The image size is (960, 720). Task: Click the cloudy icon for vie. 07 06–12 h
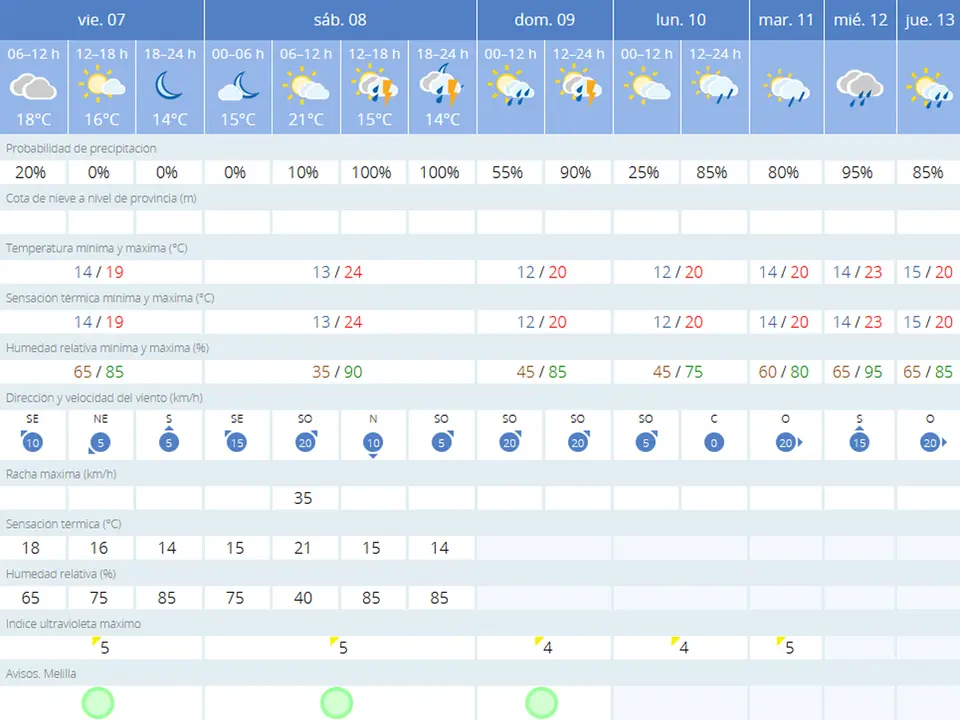coord(33,86)
